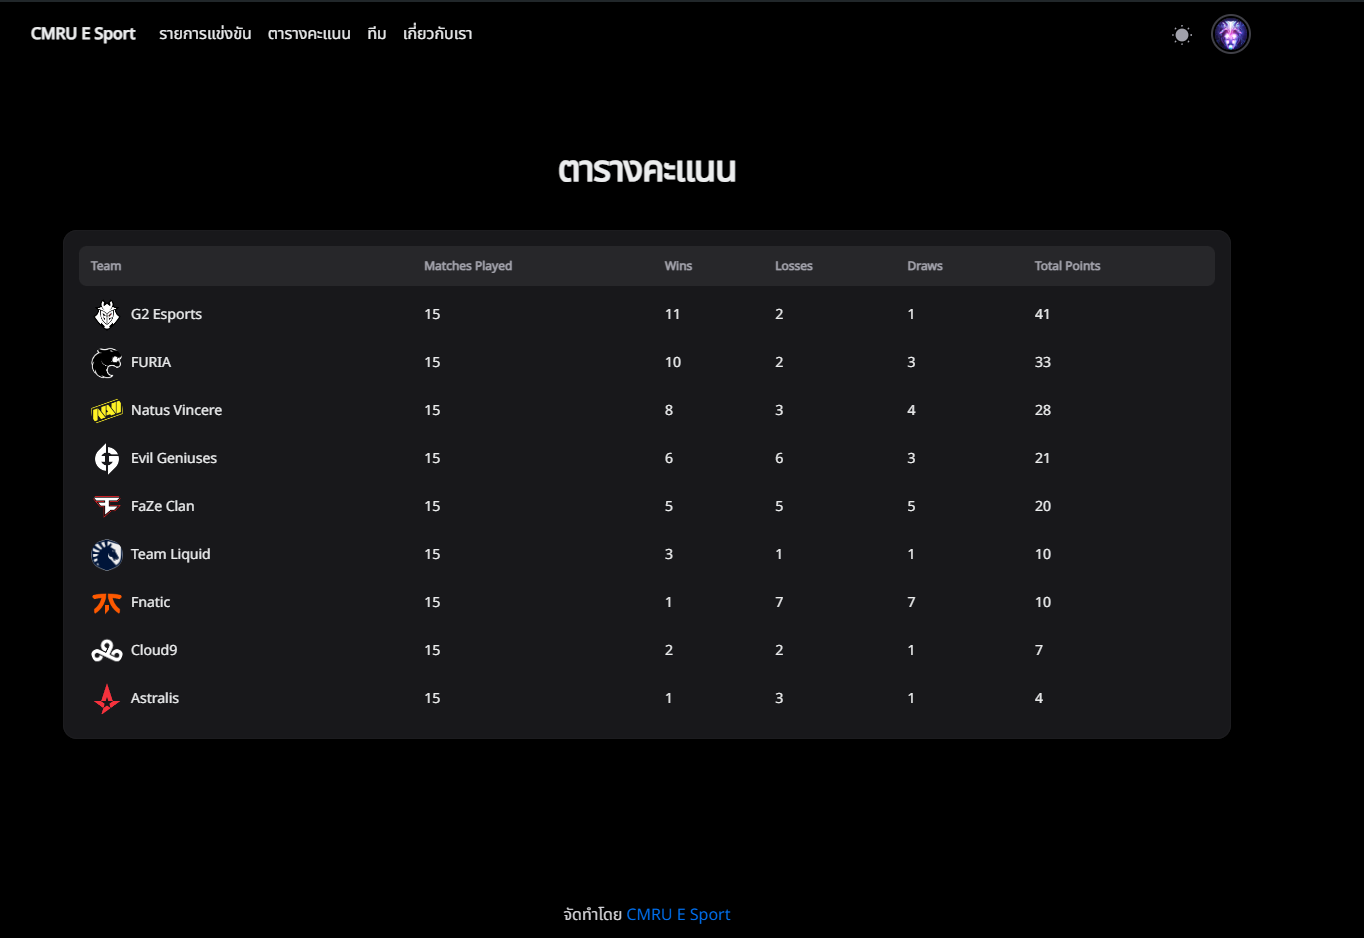Click Cloud9 total points 7
The height and width of the screenshot is (938, 1364).
1039,650
